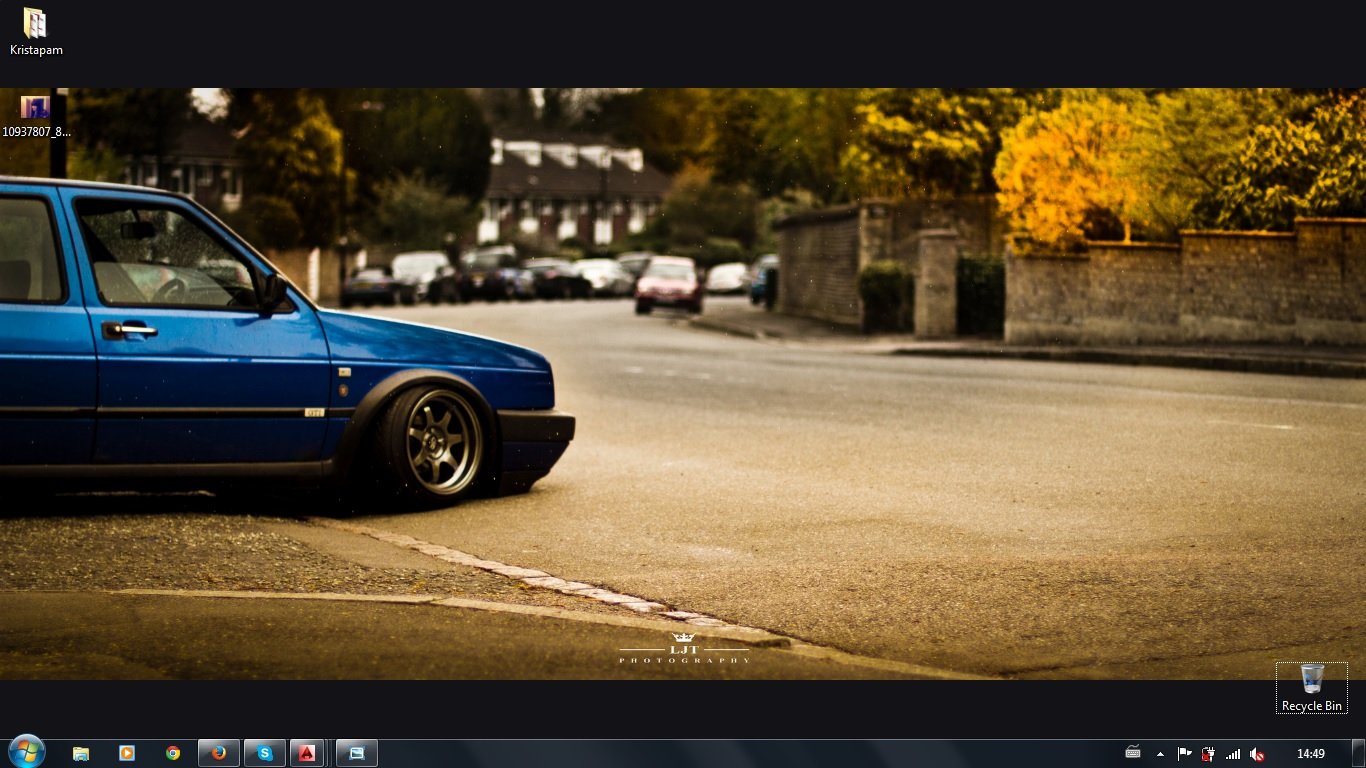Open the Windows Start menu
Screen dimensions: 1366x768
pyautogui.click(x=26, y=752)
